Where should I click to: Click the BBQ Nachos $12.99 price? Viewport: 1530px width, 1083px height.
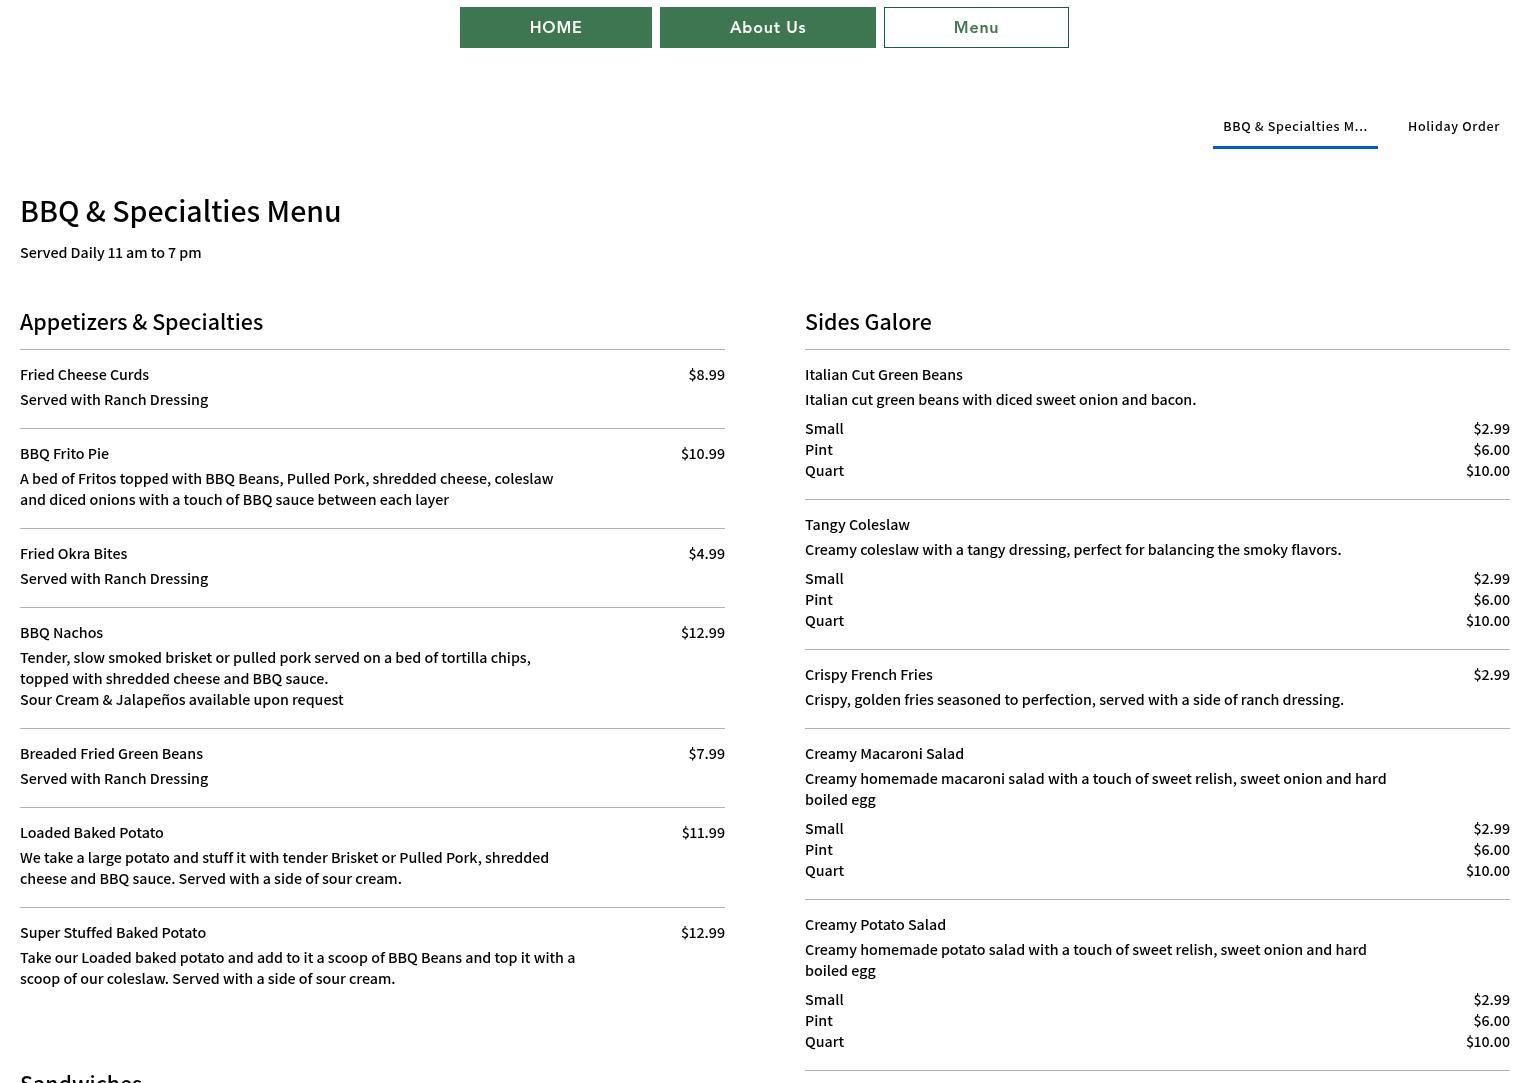click(702, 632)
